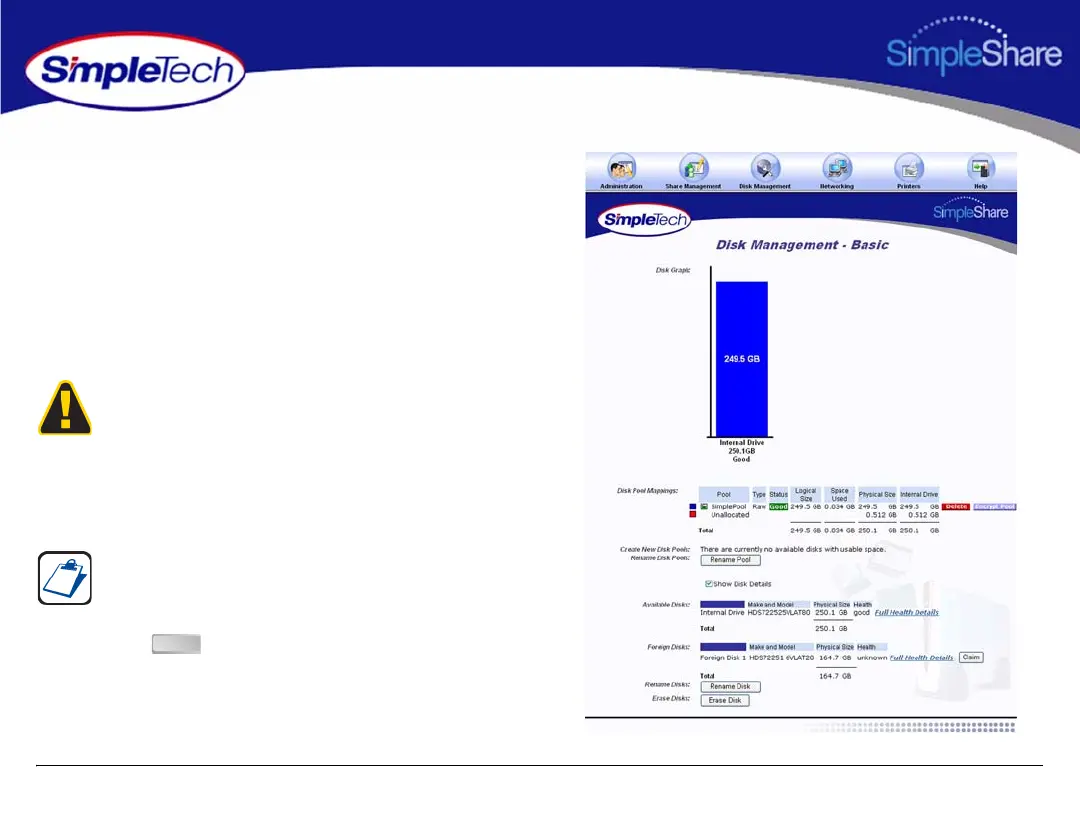
Task: Click the Pool column header
Action: coord(724,495)
